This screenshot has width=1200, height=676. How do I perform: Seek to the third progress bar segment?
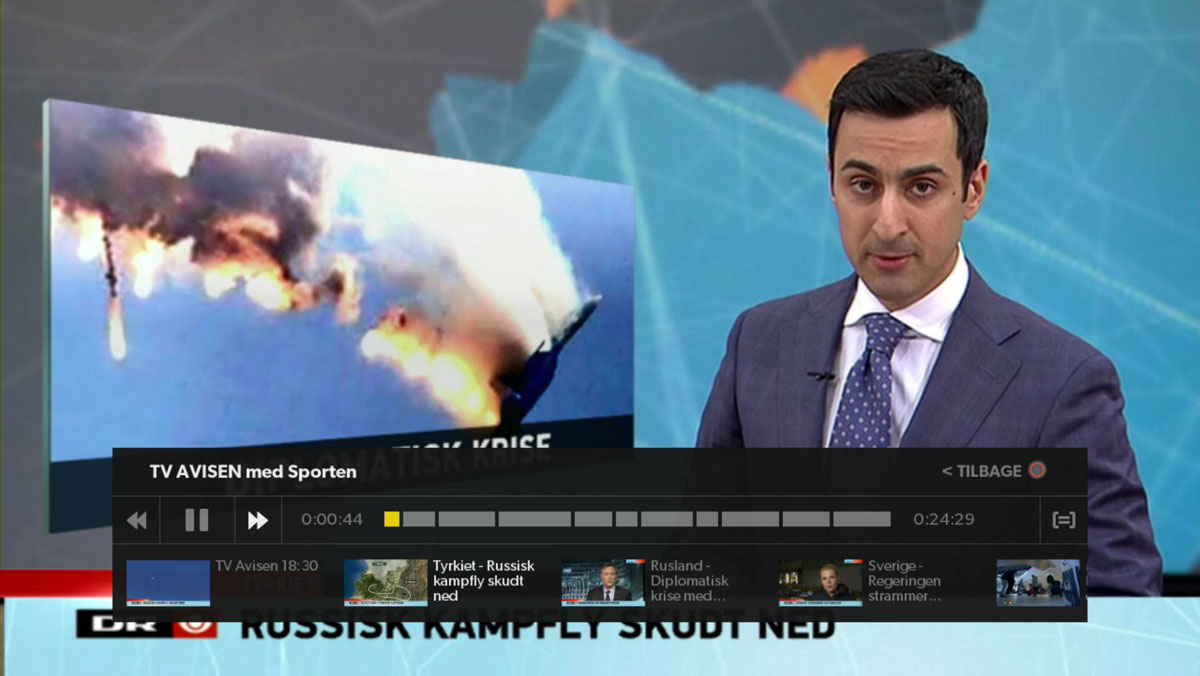[467, 519]
